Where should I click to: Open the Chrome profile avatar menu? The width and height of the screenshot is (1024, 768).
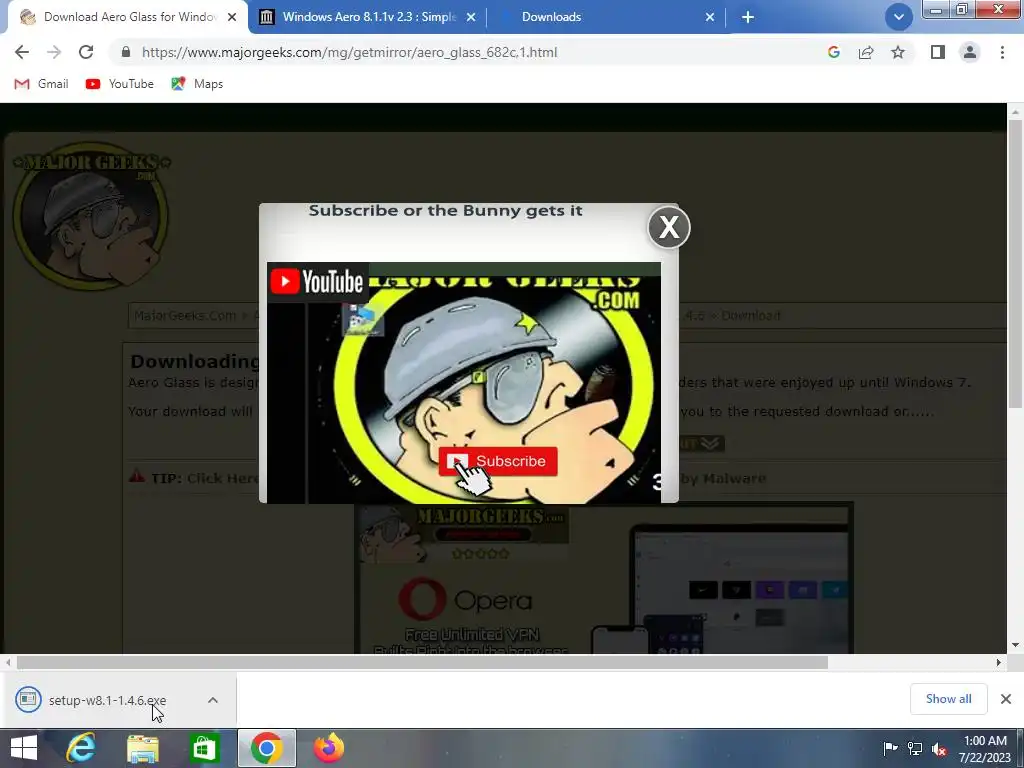point(970,52)
